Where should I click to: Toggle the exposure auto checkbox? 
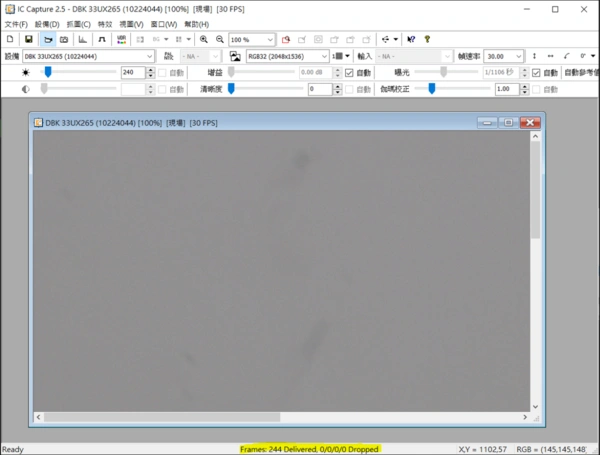coord(536,73)
